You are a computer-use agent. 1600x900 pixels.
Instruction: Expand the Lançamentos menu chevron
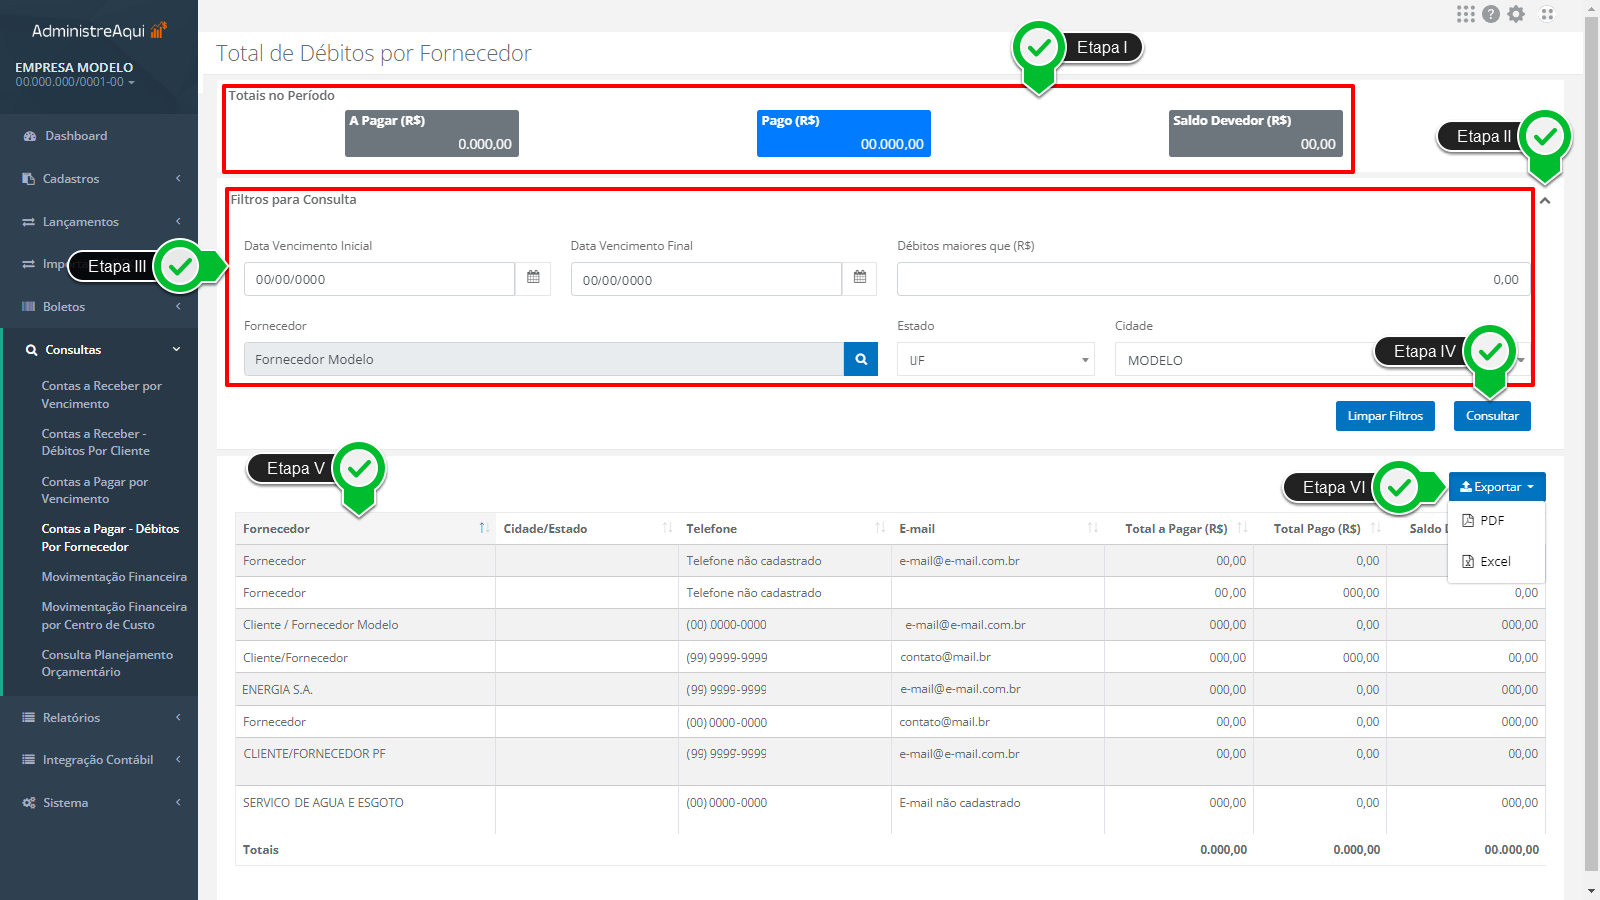click(178, 222)
